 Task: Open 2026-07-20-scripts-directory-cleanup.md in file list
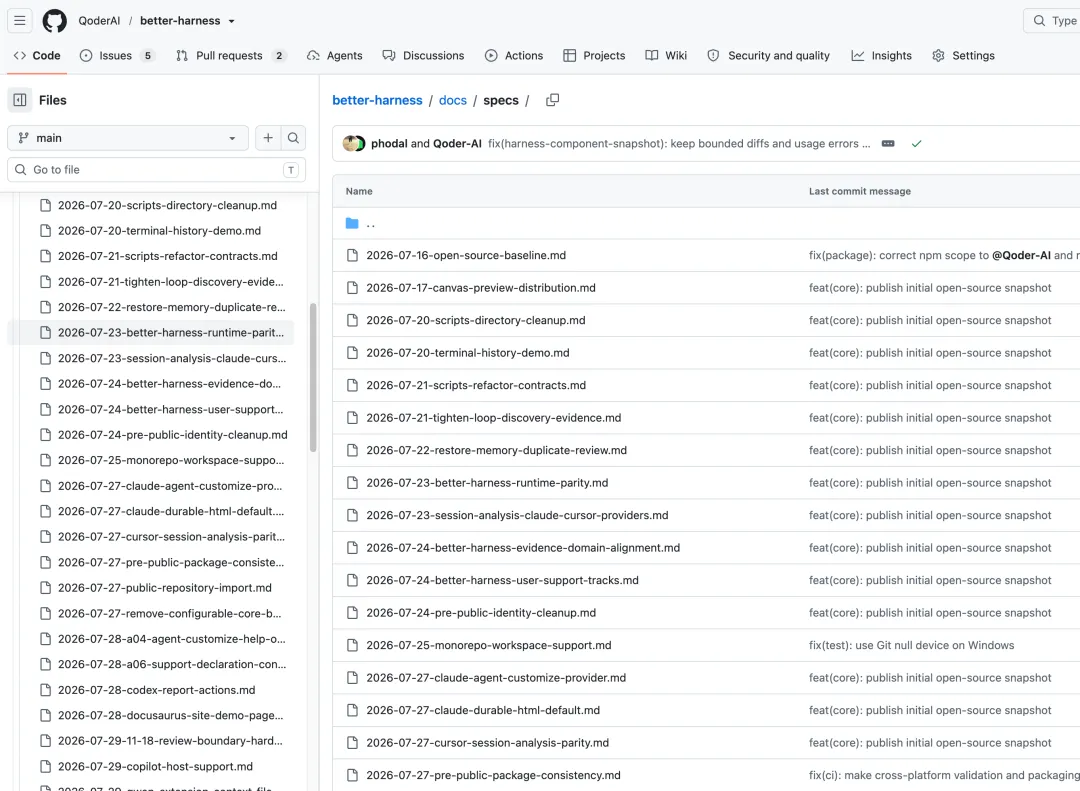(476, 320)
